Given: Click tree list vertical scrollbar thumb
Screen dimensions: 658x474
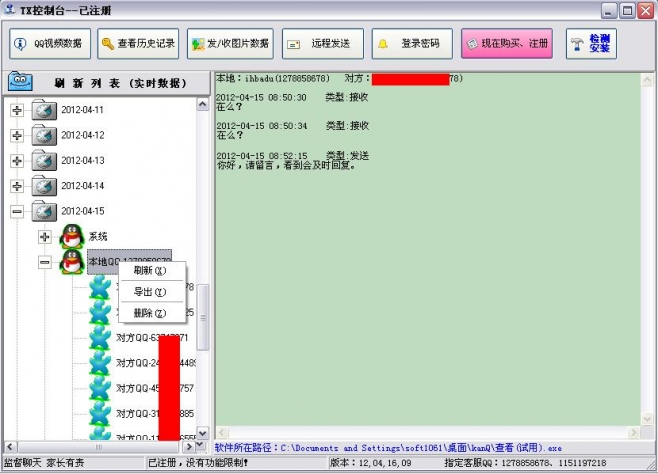Looking at the screenshot, I should pos(203,317).
